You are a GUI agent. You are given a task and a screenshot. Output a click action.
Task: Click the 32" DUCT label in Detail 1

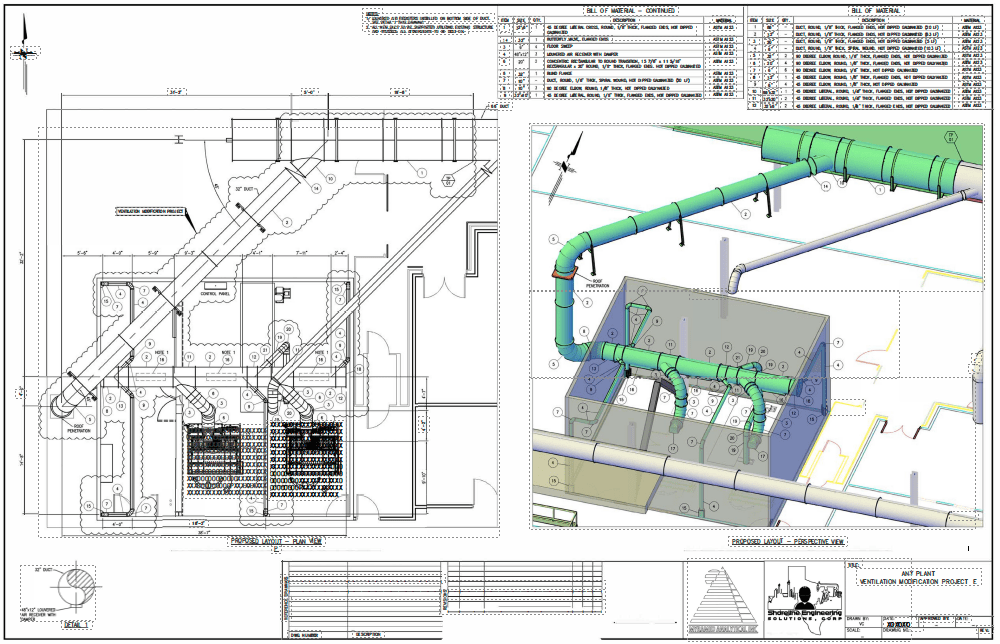[43, 570]
